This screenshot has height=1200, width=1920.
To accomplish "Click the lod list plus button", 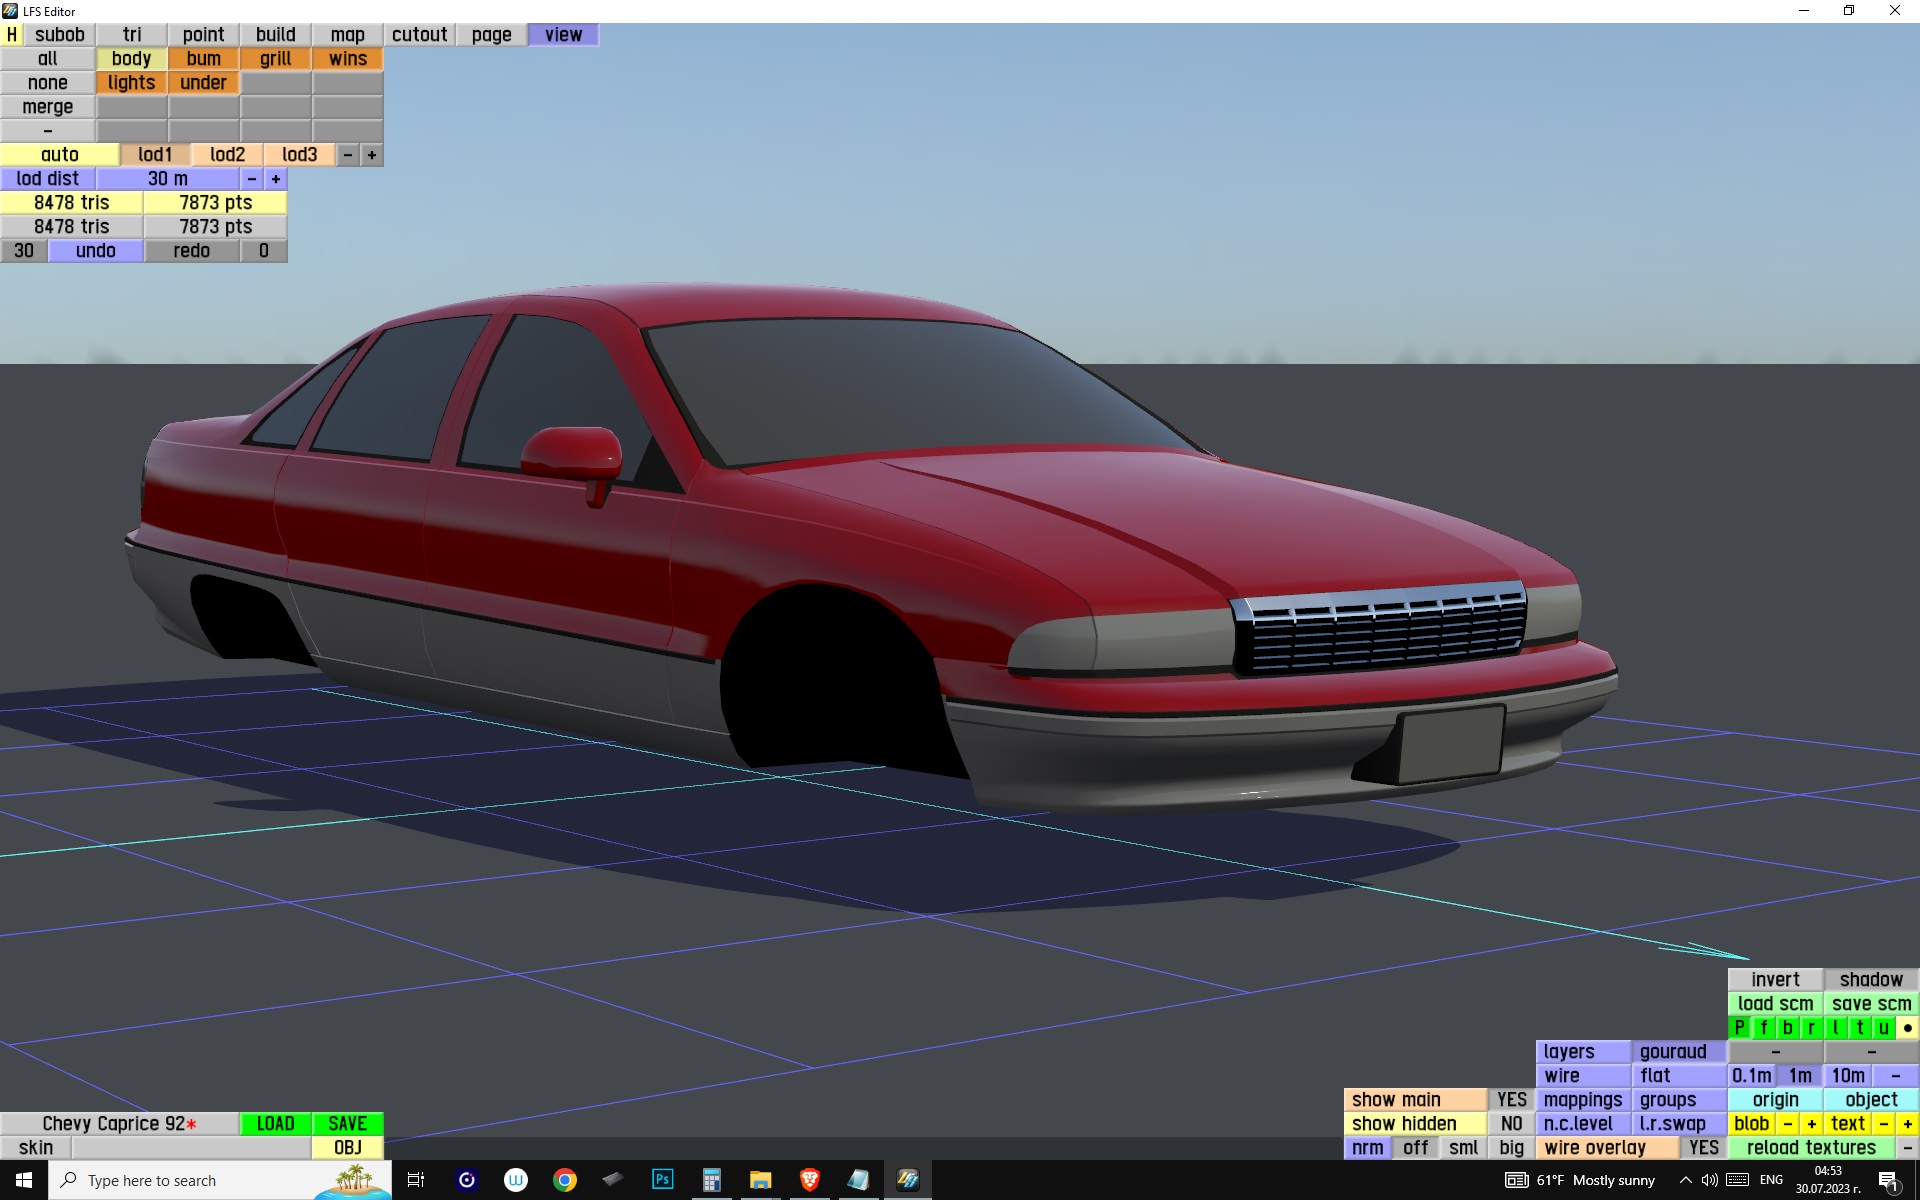I will (x=372, y=155).
